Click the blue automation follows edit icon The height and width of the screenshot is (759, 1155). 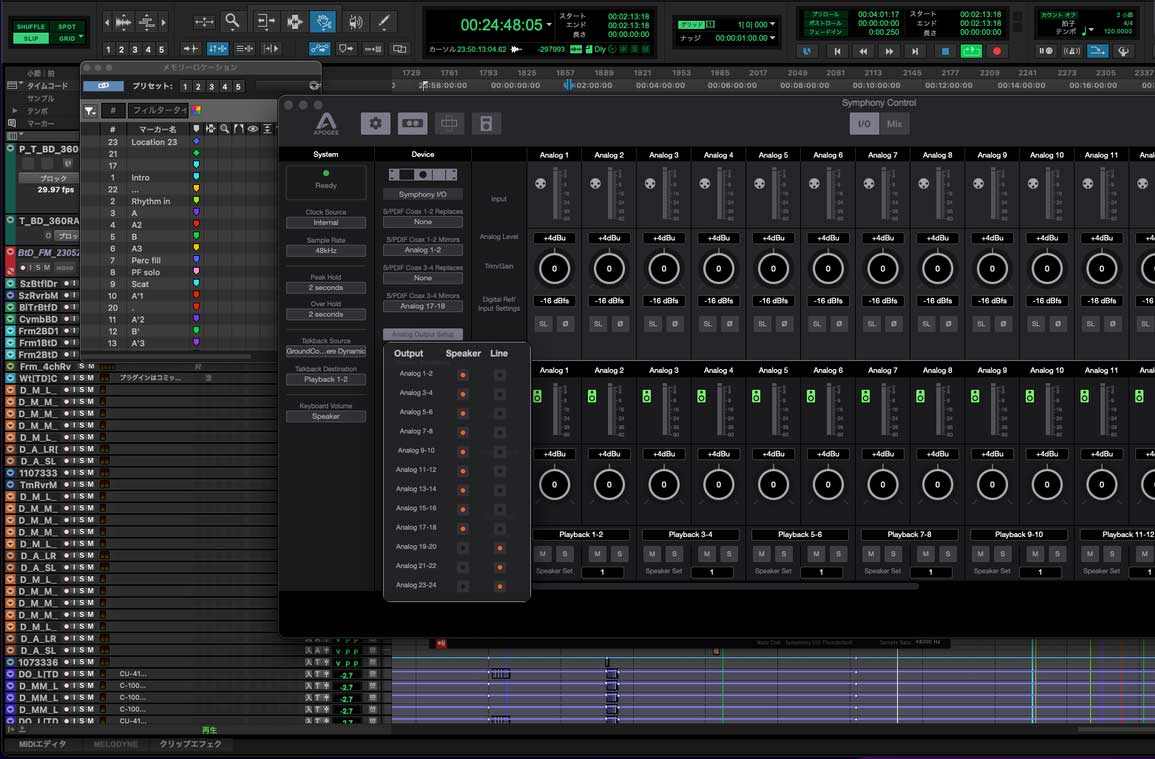(x=320, y=49)
